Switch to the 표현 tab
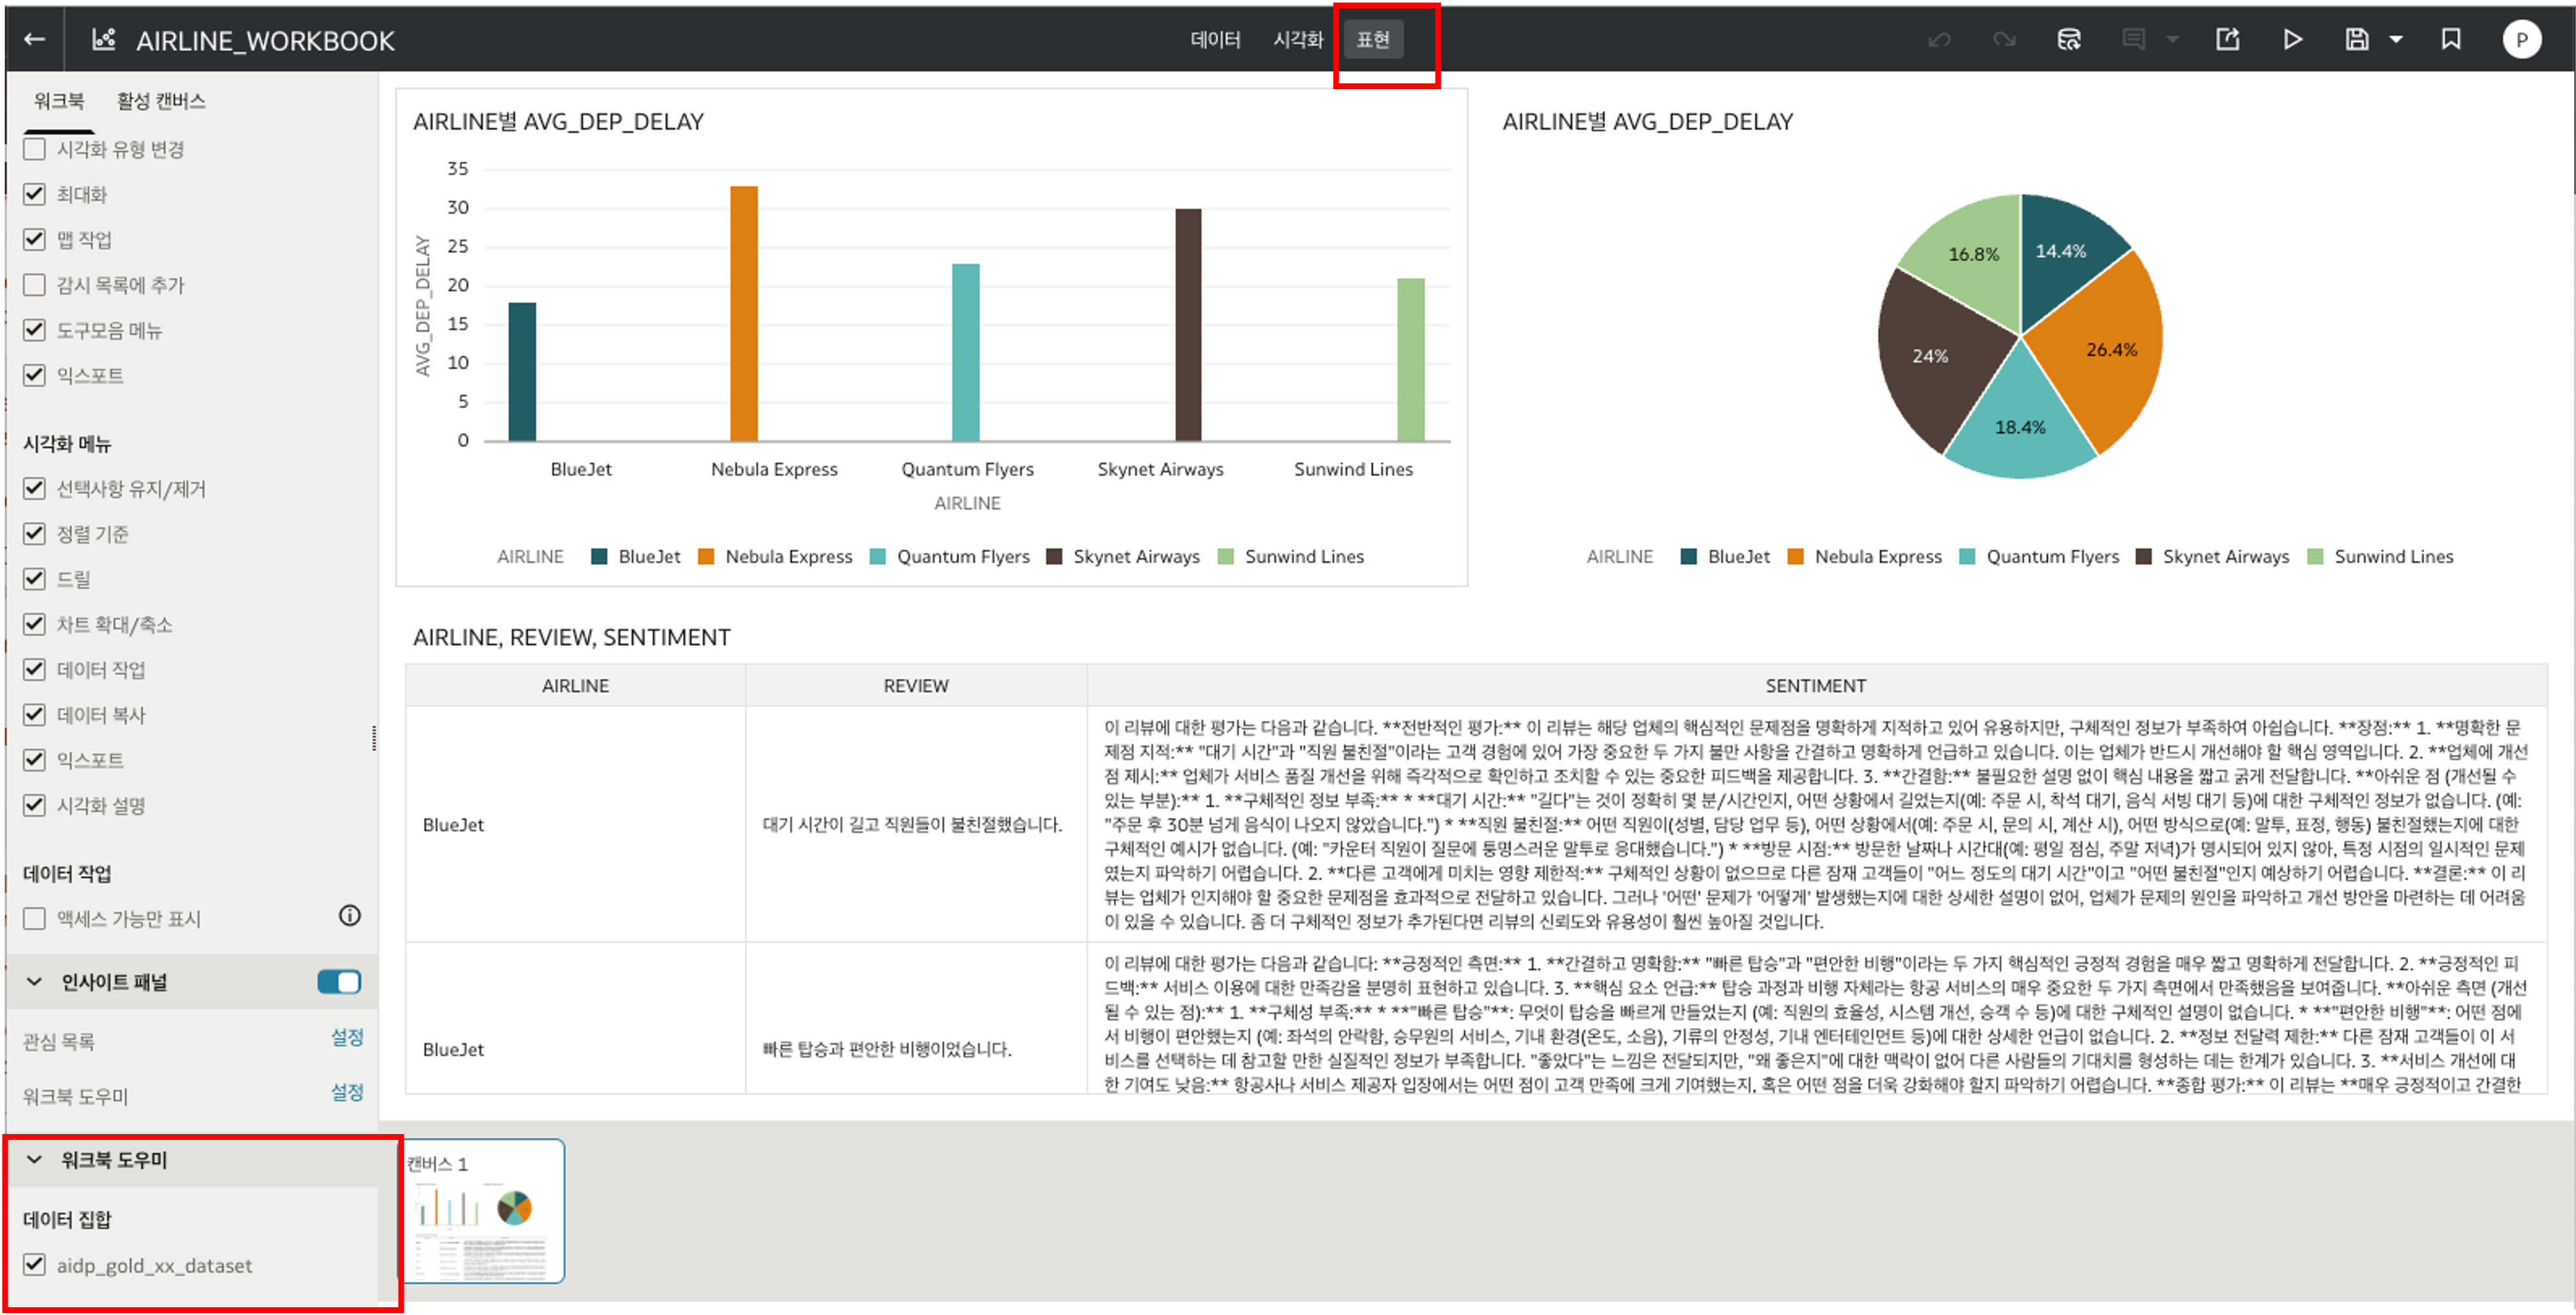Screen dimensions: 2576x1315 (x=1372, y=40)
